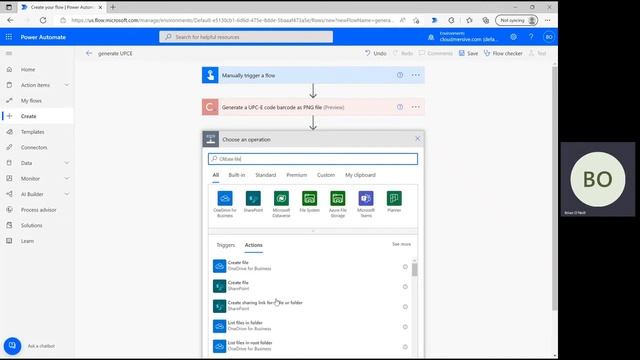
Task: Open settings gear icon in header
Action: 513,37
